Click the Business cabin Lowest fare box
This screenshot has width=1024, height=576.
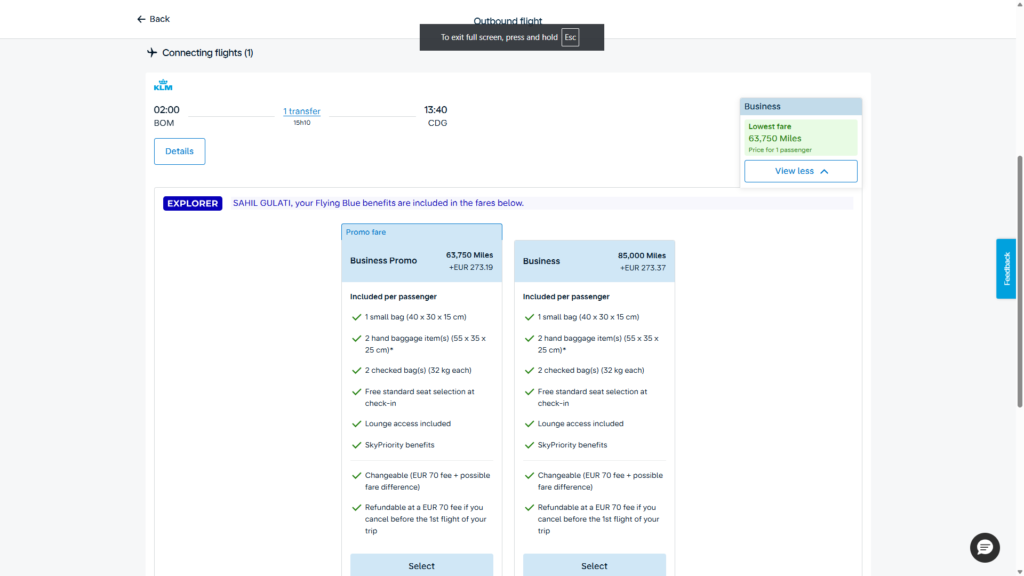[800, 138]
